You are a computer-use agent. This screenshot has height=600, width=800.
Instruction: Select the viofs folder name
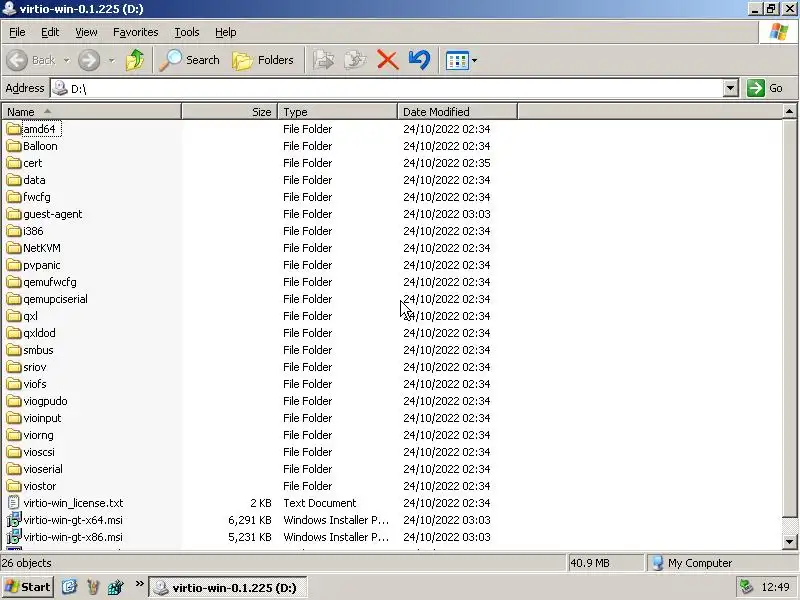35,384
